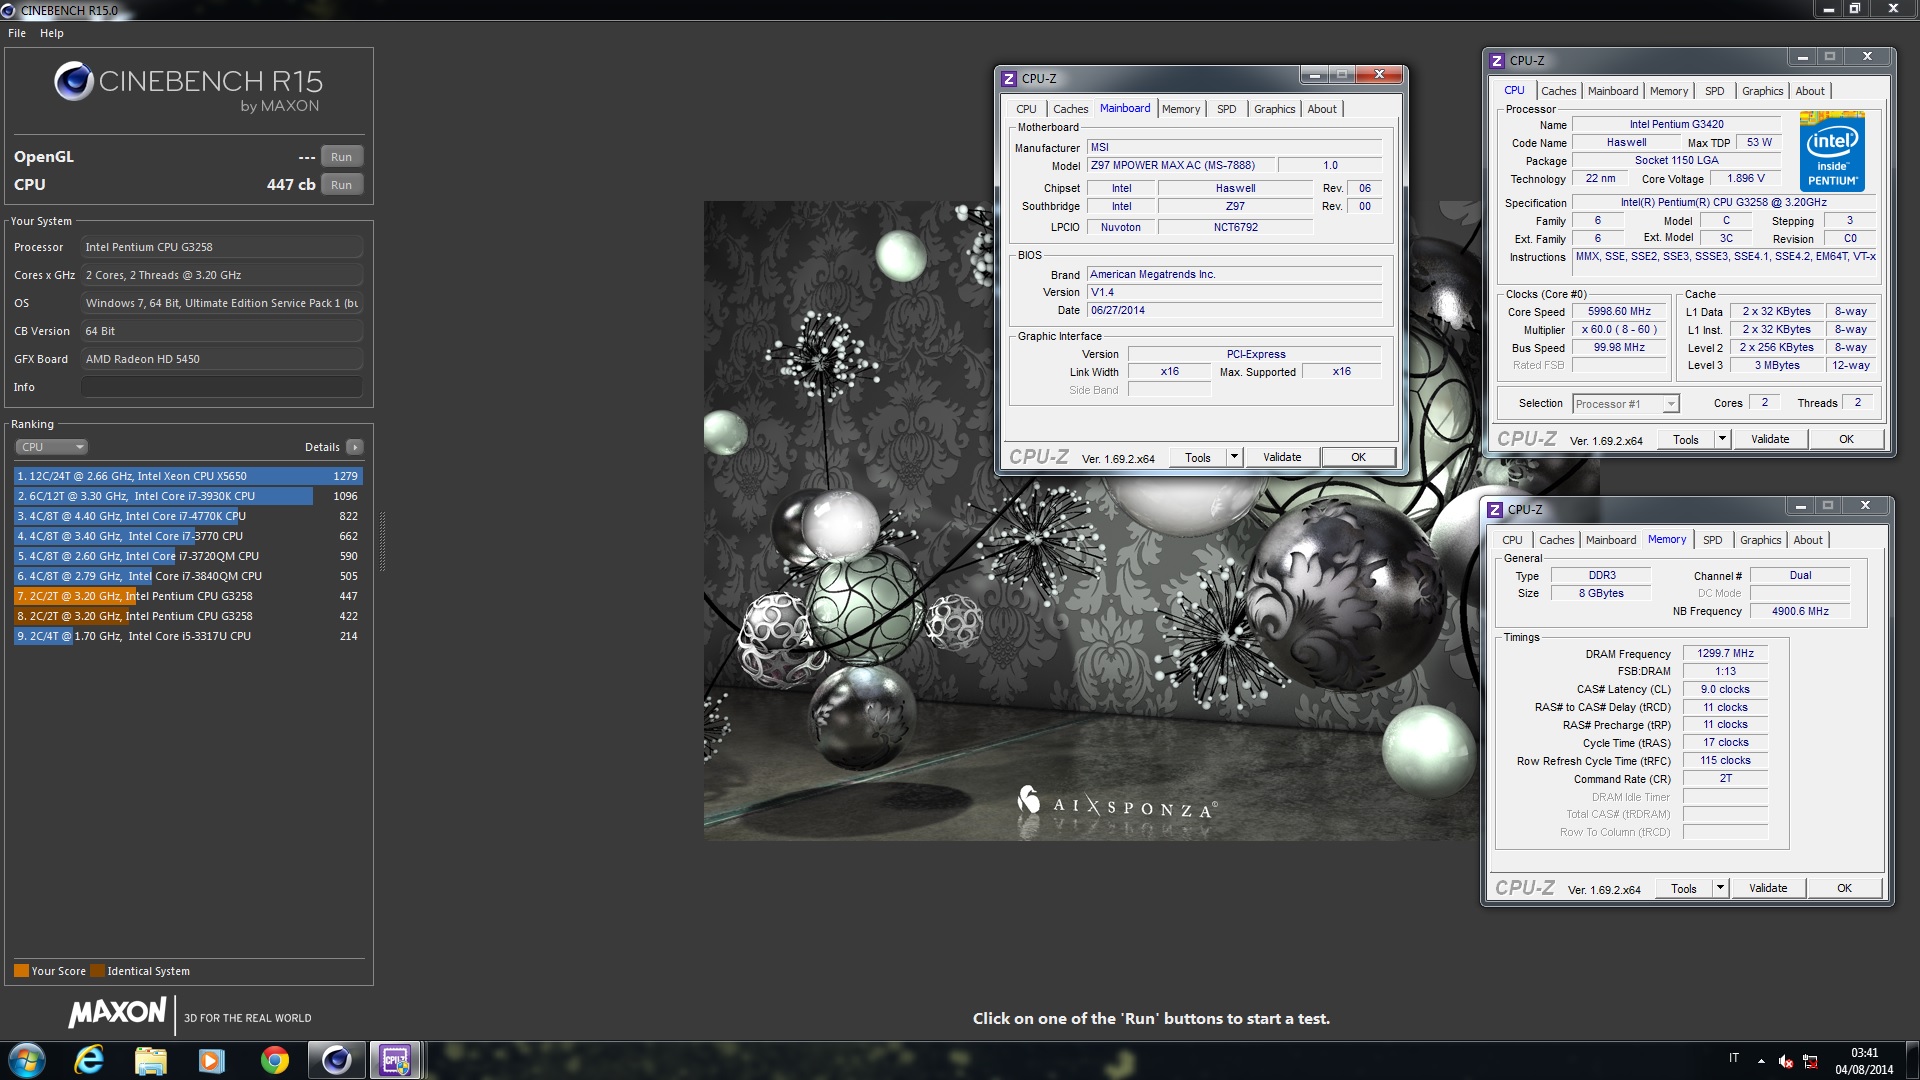Open Windows Media Player taskbar icon
The width and height of the screenshot is (1920, 1080).
coord(211,1060)
